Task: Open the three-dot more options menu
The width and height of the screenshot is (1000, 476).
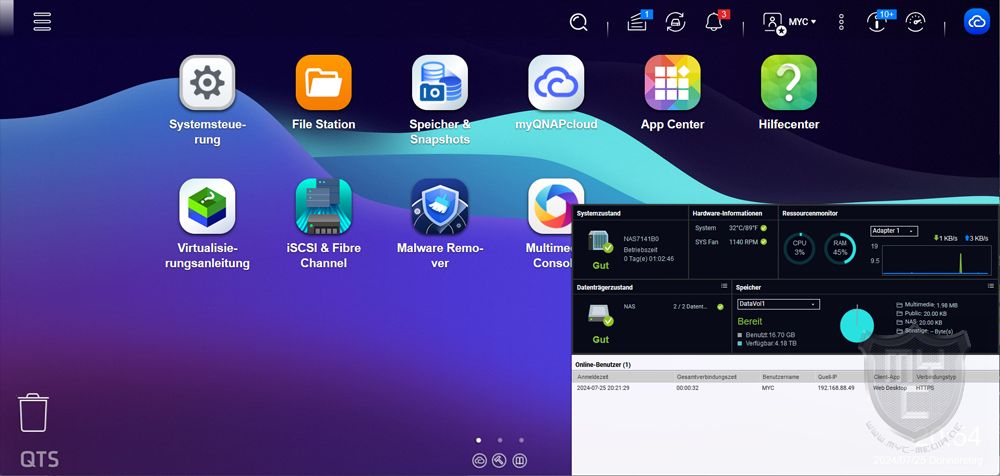Action: coord(841,22)
